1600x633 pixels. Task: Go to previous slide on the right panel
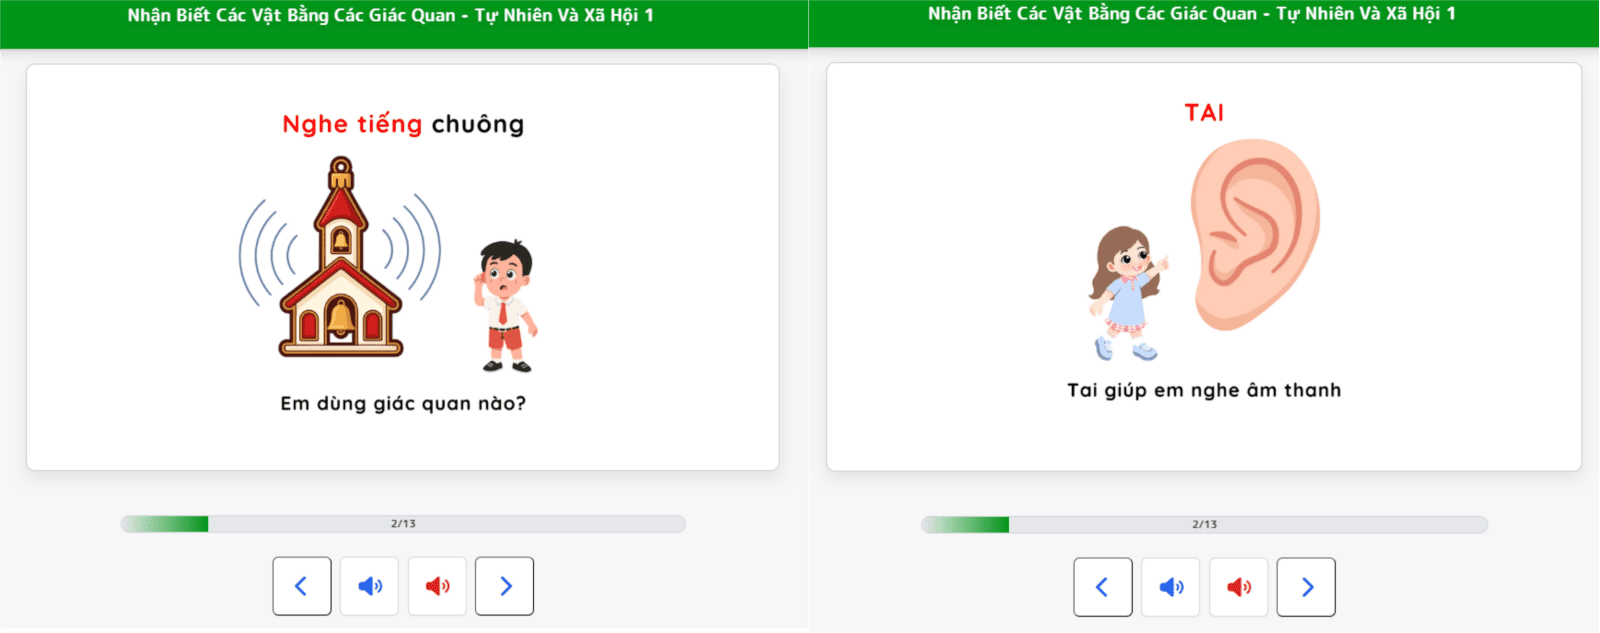coord(1103,587)
